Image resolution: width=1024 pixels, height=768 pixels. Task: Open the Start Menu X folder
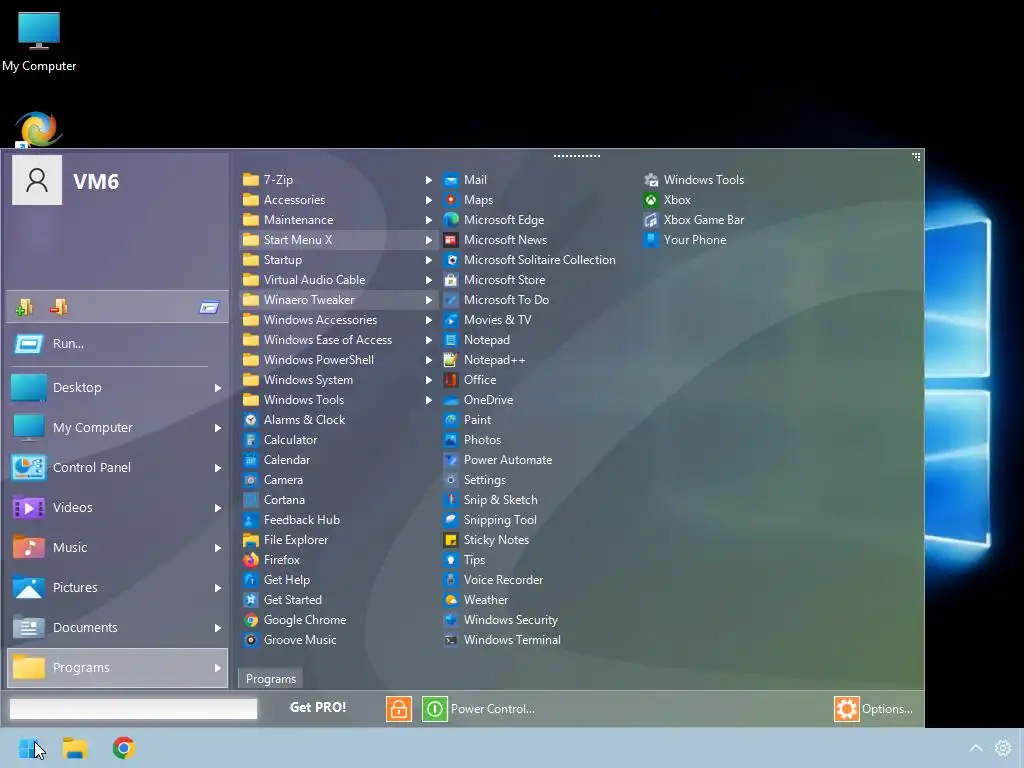[x=338, y=240]
